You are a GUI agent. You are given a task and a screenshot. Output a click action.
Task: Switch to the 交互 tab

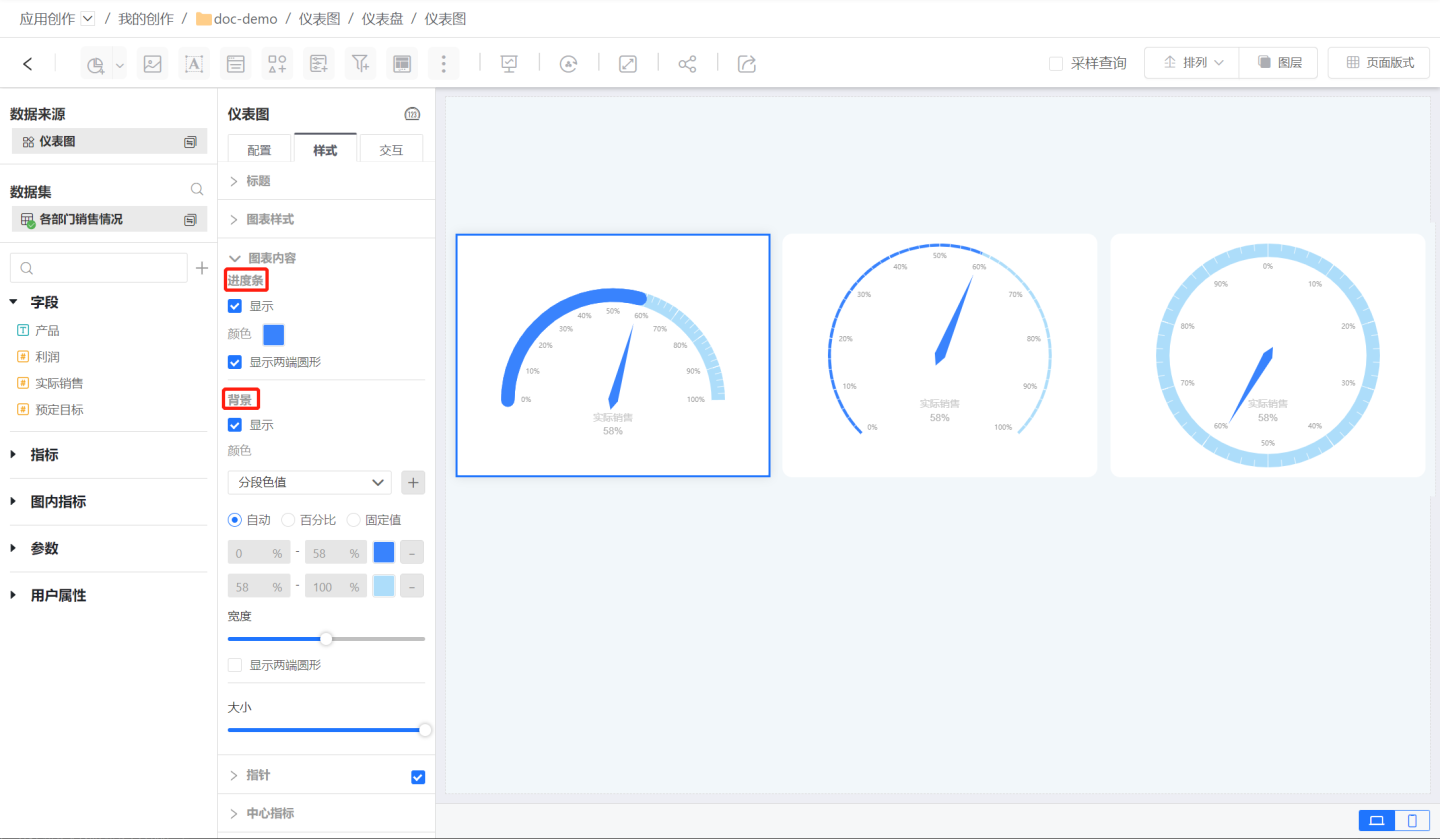(x=391, y=150)
